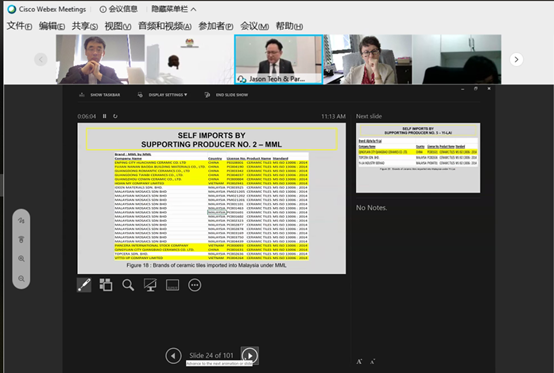
Task: Go back to the previous slide arrow
Action: click(x=173, y=355)
